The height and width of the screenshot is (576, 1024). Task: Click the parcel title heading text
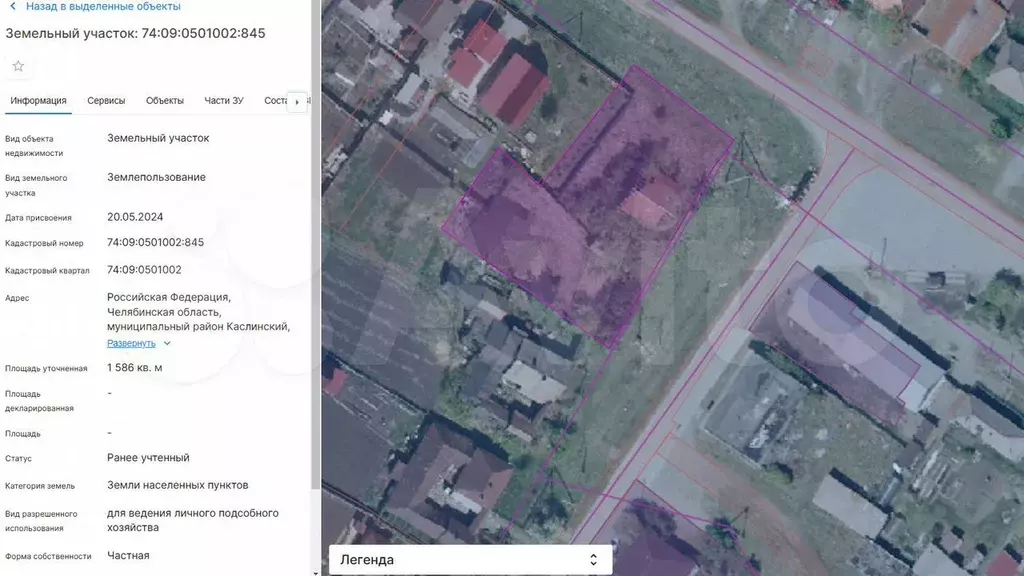tap(136, 33)
